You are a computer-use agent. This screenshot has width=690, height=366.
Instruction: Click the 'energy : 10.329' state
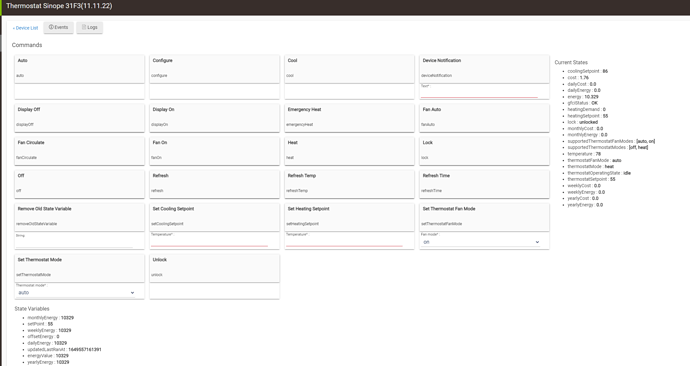pyautogui.click(x=583, y=97)
